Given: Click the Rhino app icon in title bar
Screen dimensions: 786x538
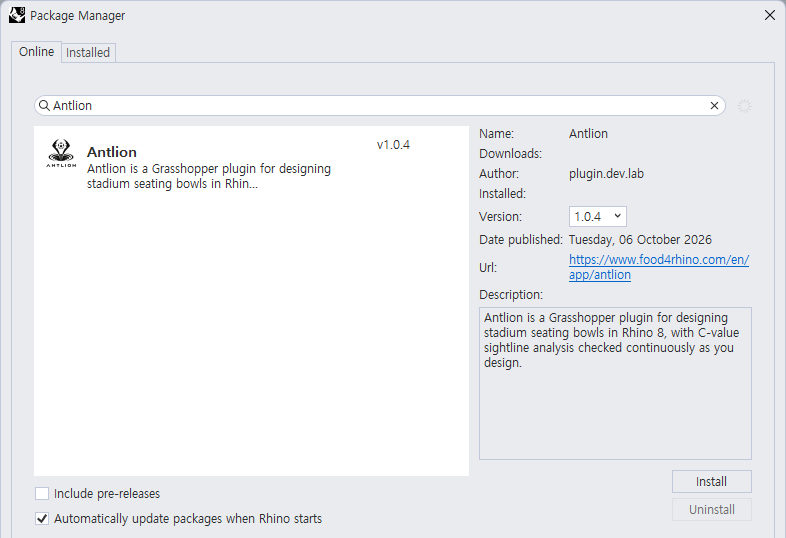Looking at the screenshot, I should click(x=17, y=15).
